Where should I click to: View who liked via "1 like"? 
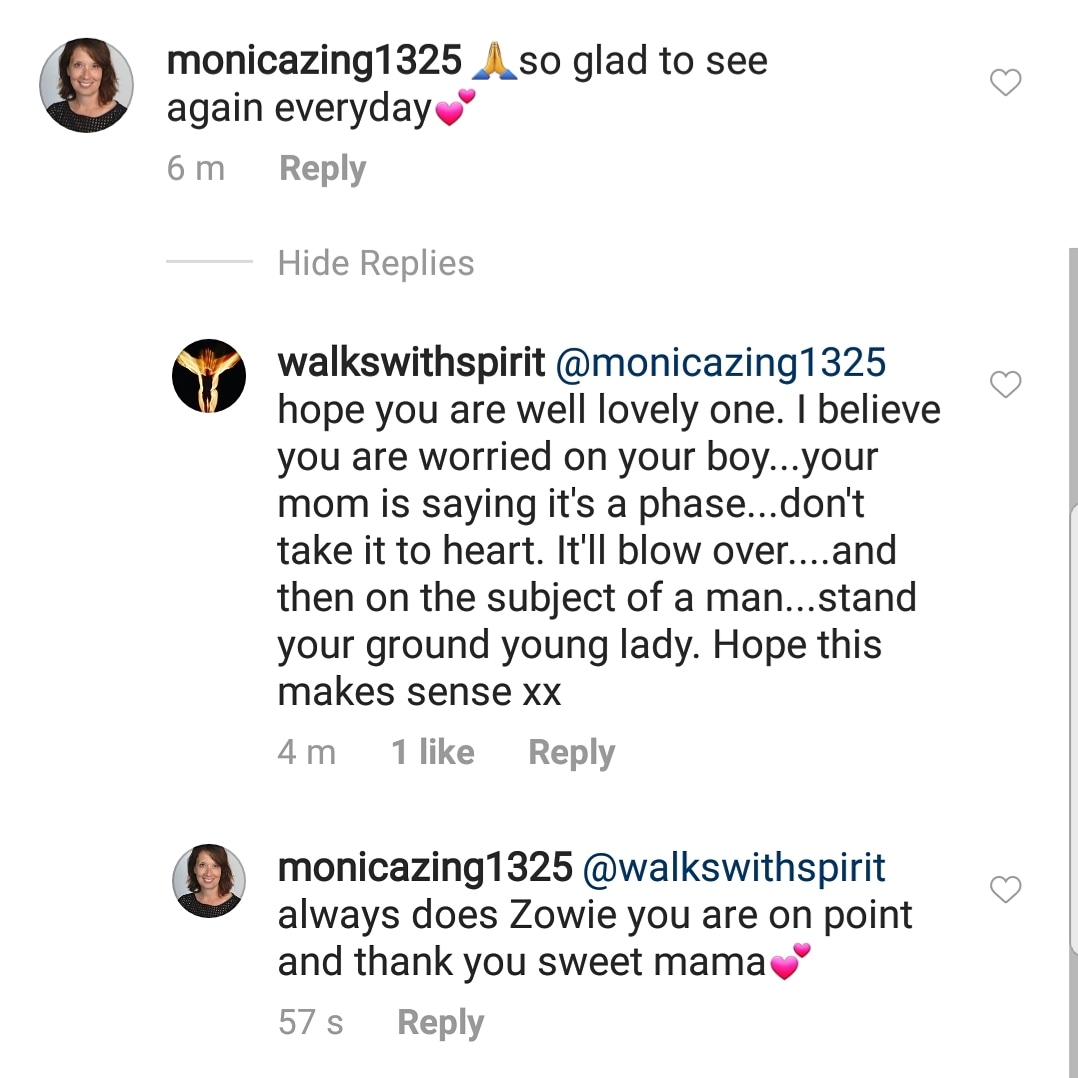coord(432,753)
